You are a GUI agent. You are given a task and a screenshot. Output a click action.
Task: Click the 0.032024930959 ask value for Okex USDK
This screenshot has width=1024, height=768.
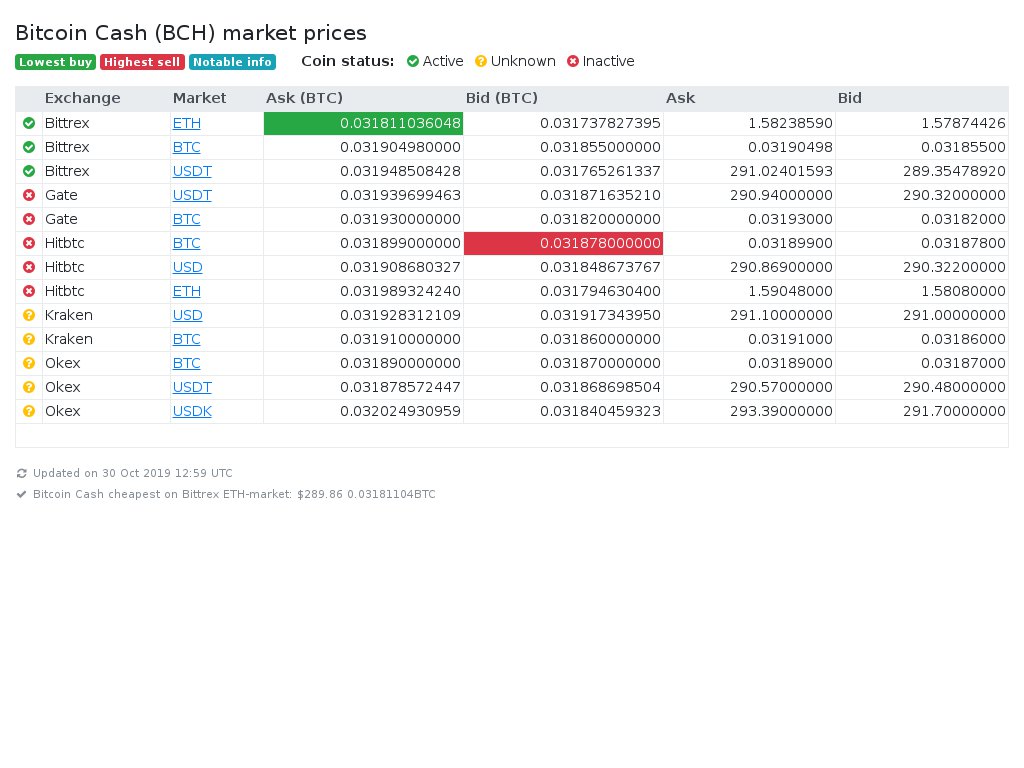[400, 411]
